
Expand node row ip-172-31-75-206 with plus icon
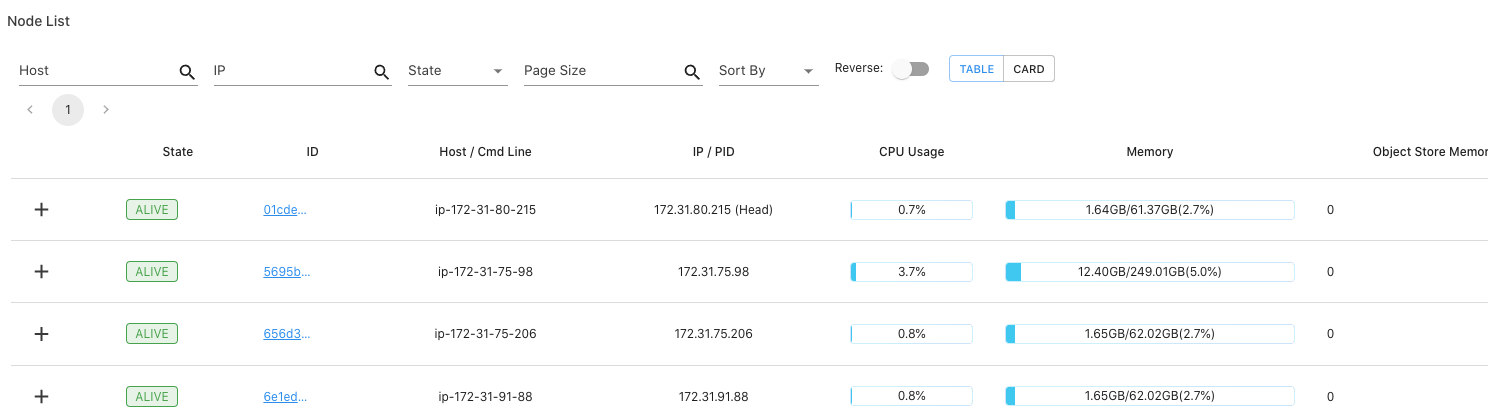tap(41, 334)
